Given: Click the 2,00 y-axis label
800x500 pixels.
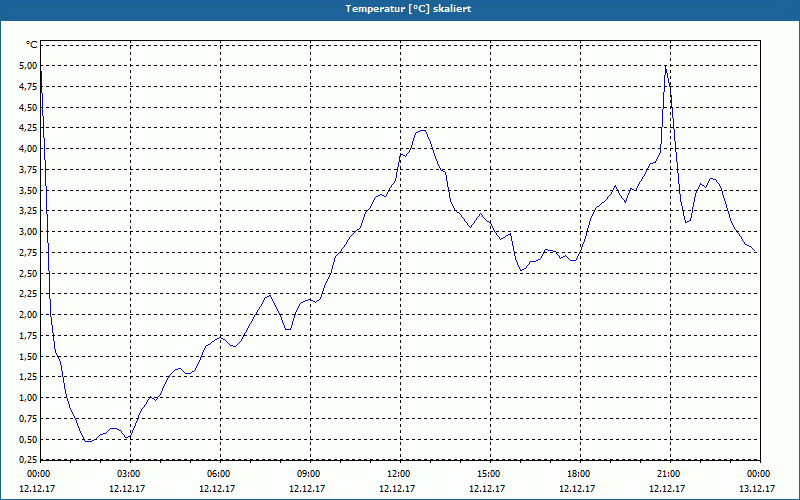Looking at the screenshot, I should [28, 315].
